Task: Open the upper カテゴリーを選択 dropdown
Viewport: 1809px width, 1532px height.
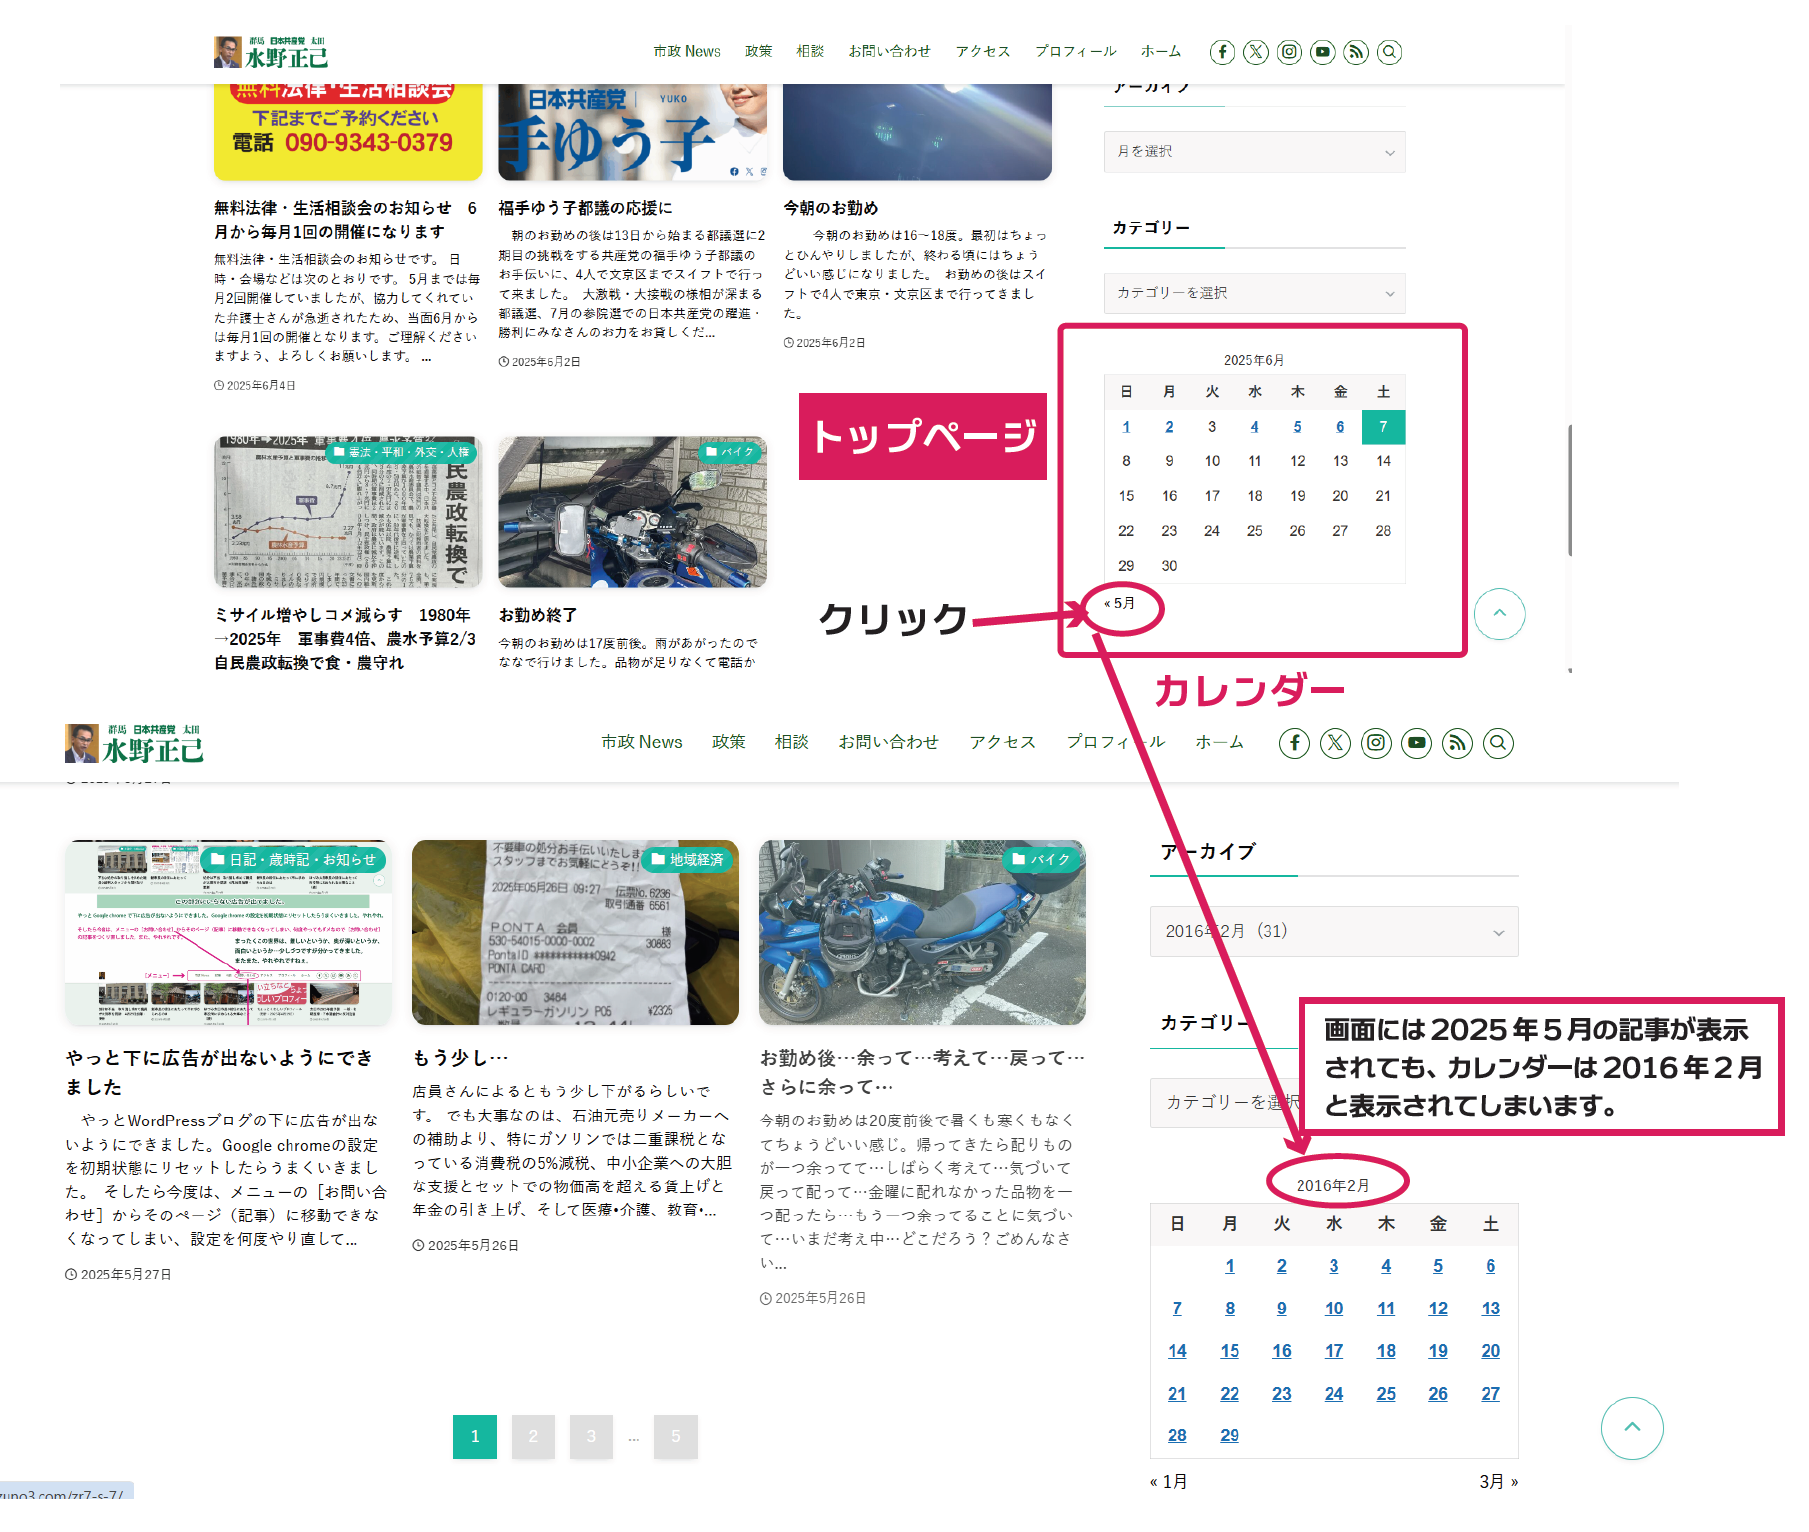Action: coord(1254,293)
